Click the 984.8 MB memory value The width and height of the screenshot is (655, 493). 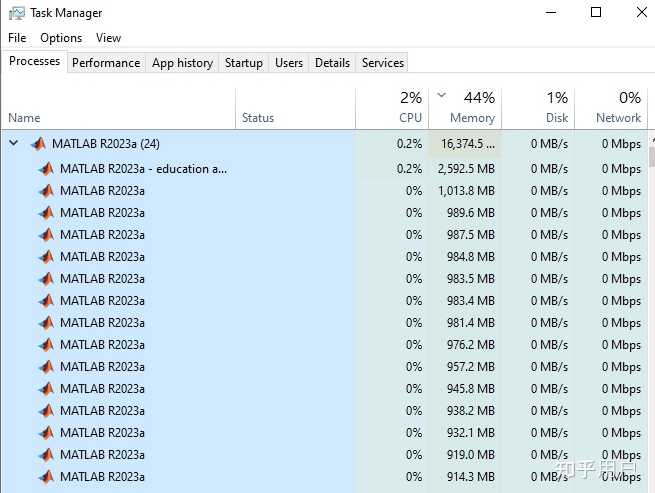pos(471,257)
